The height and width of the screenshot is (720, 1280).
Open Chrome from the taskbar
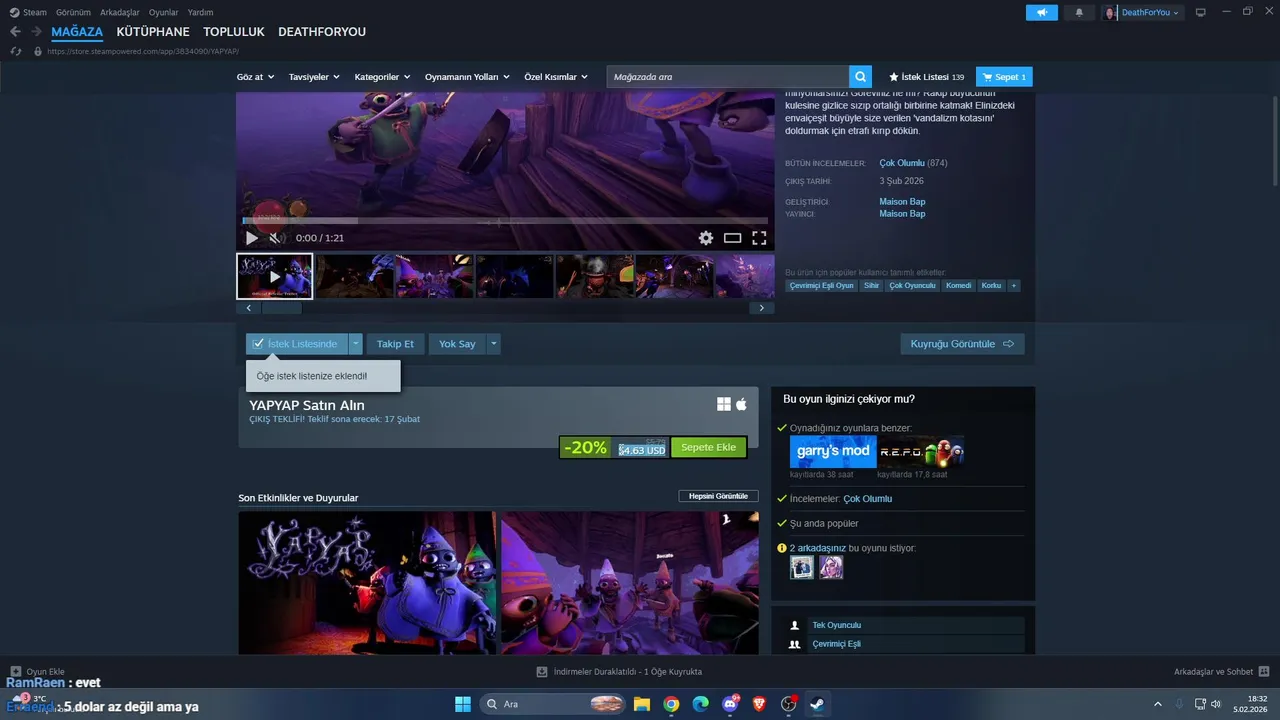pos(671,704)
